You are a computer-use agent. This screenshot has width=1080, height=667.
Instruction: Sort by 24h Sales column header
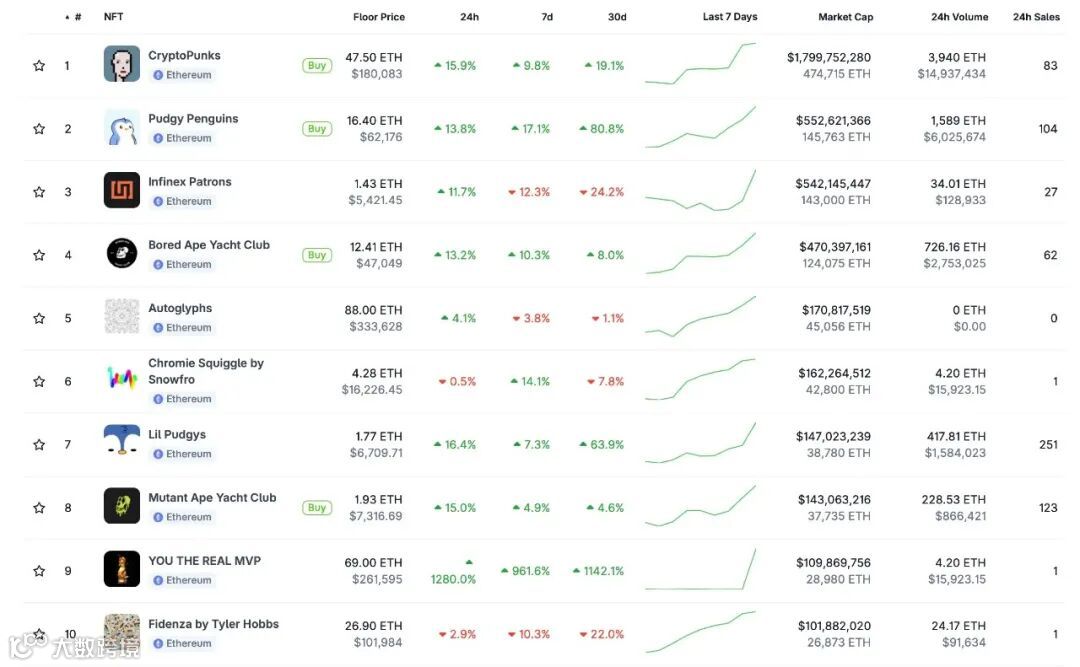coord(1035,17)
